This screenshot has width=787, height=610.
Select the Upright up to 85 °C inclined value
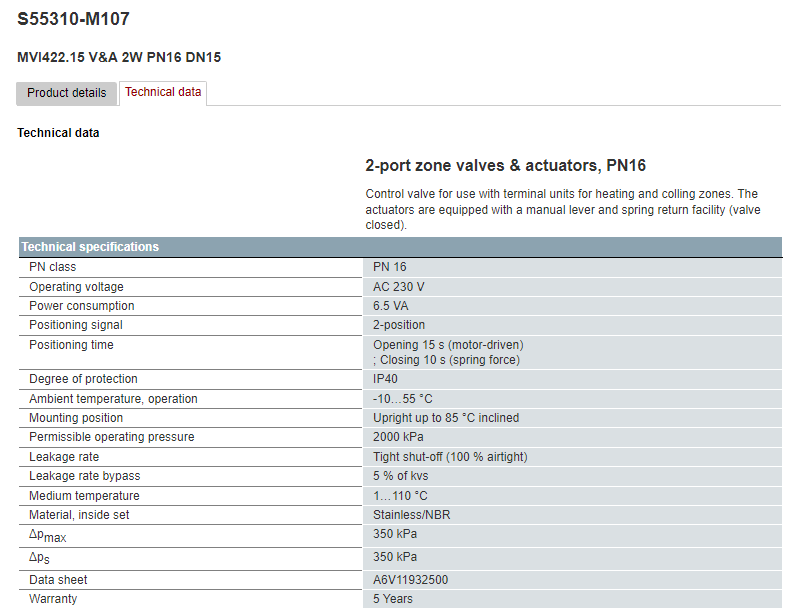(x=446, y=418)
